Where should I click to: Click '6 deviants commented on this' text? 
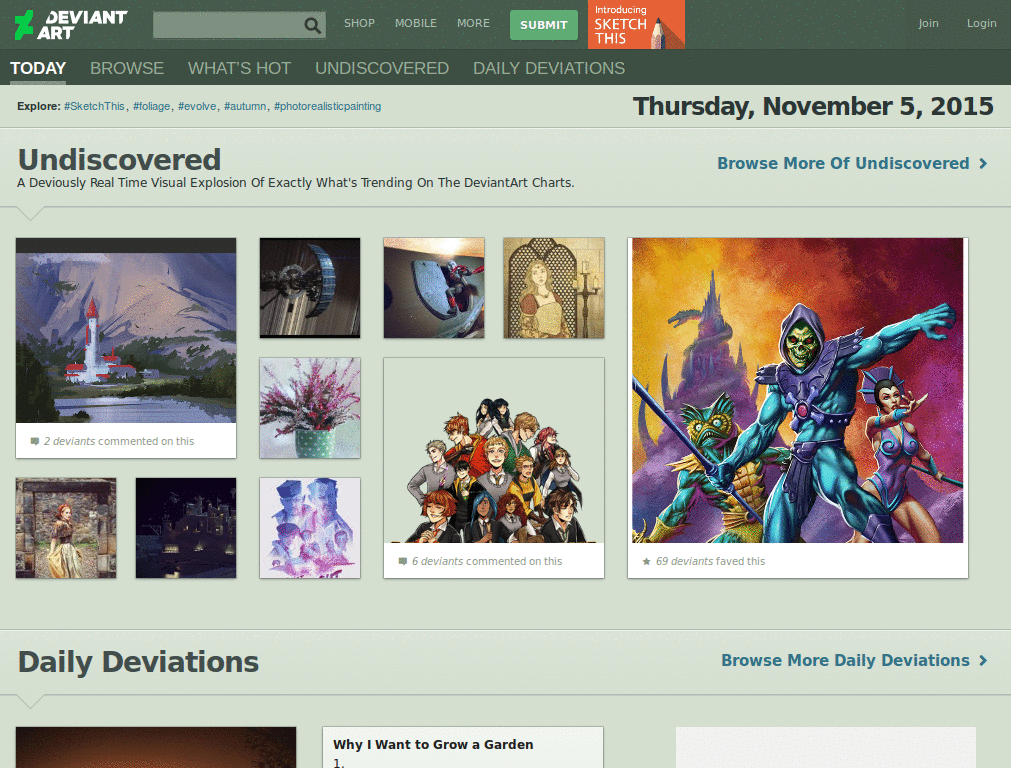487,561
